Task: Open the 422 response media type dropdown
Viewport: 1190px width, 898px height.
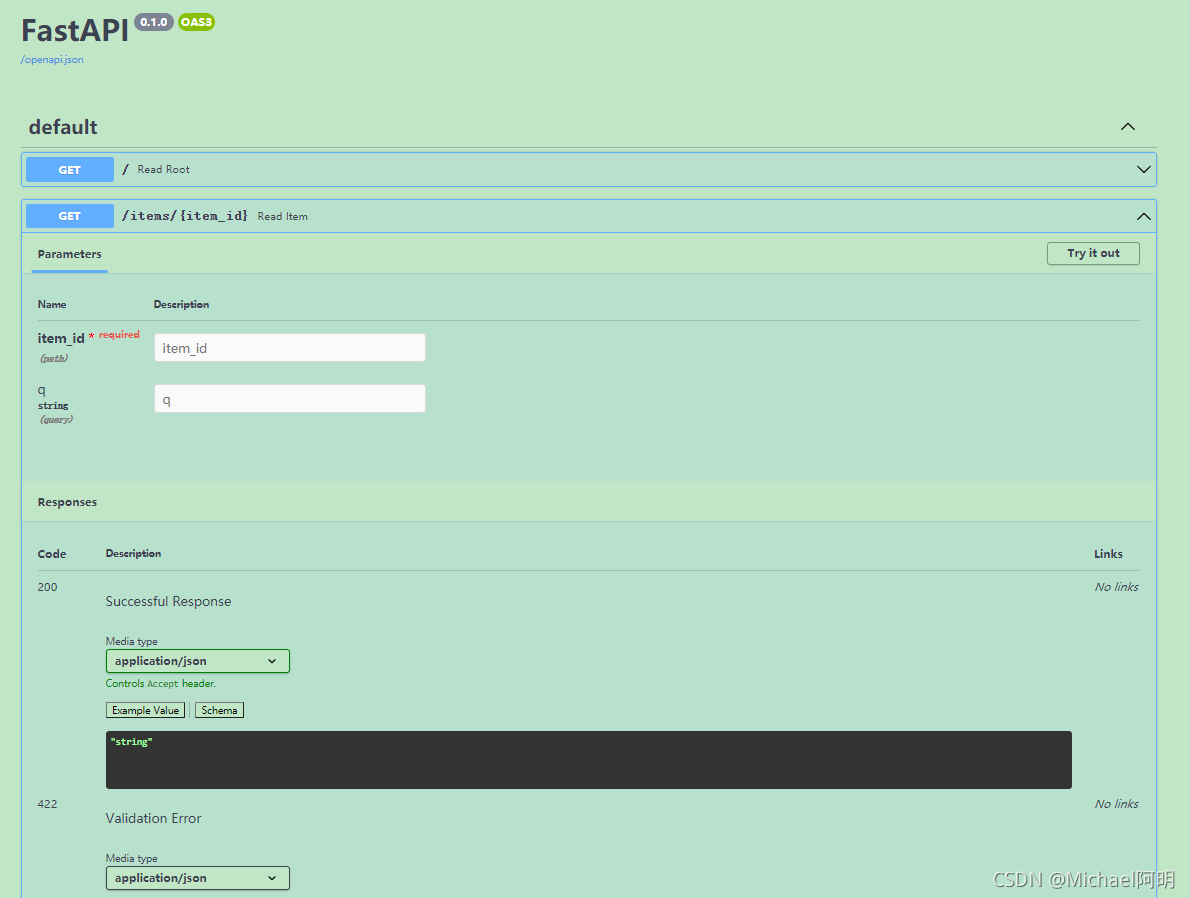Action: tap(197, 878)
